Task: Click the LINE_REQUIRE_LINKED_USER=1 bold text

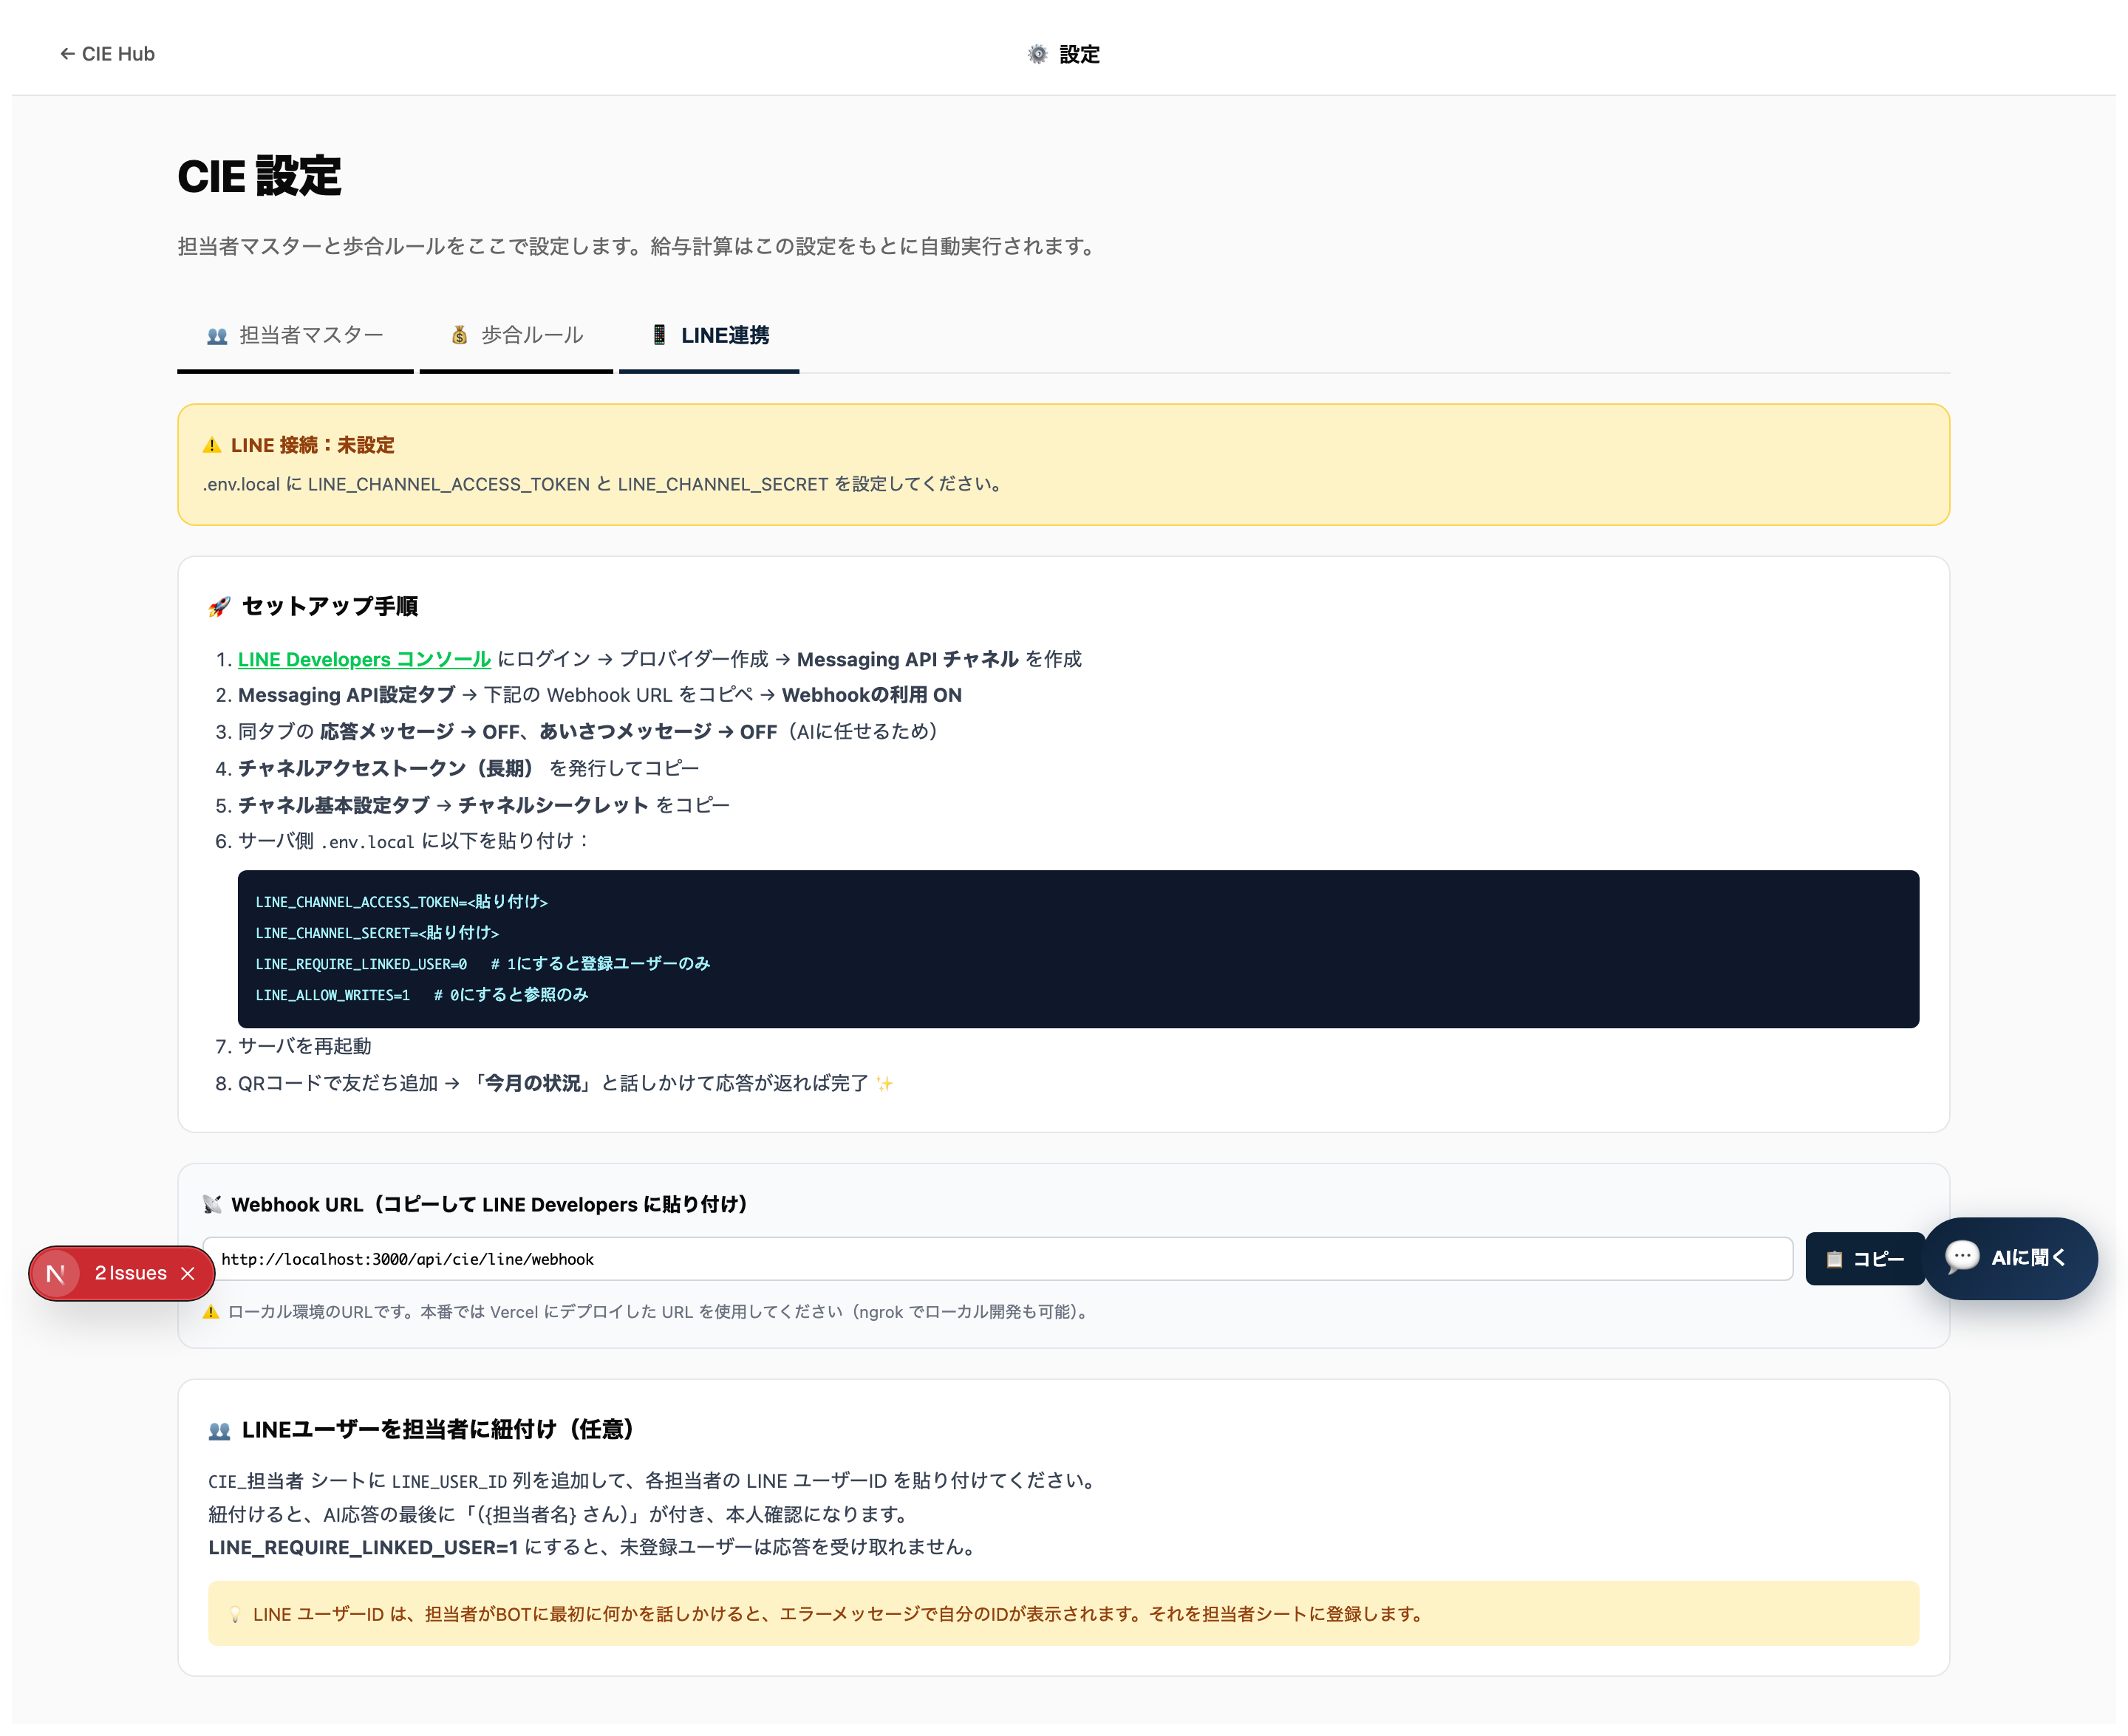Action: click(363, 1547)
